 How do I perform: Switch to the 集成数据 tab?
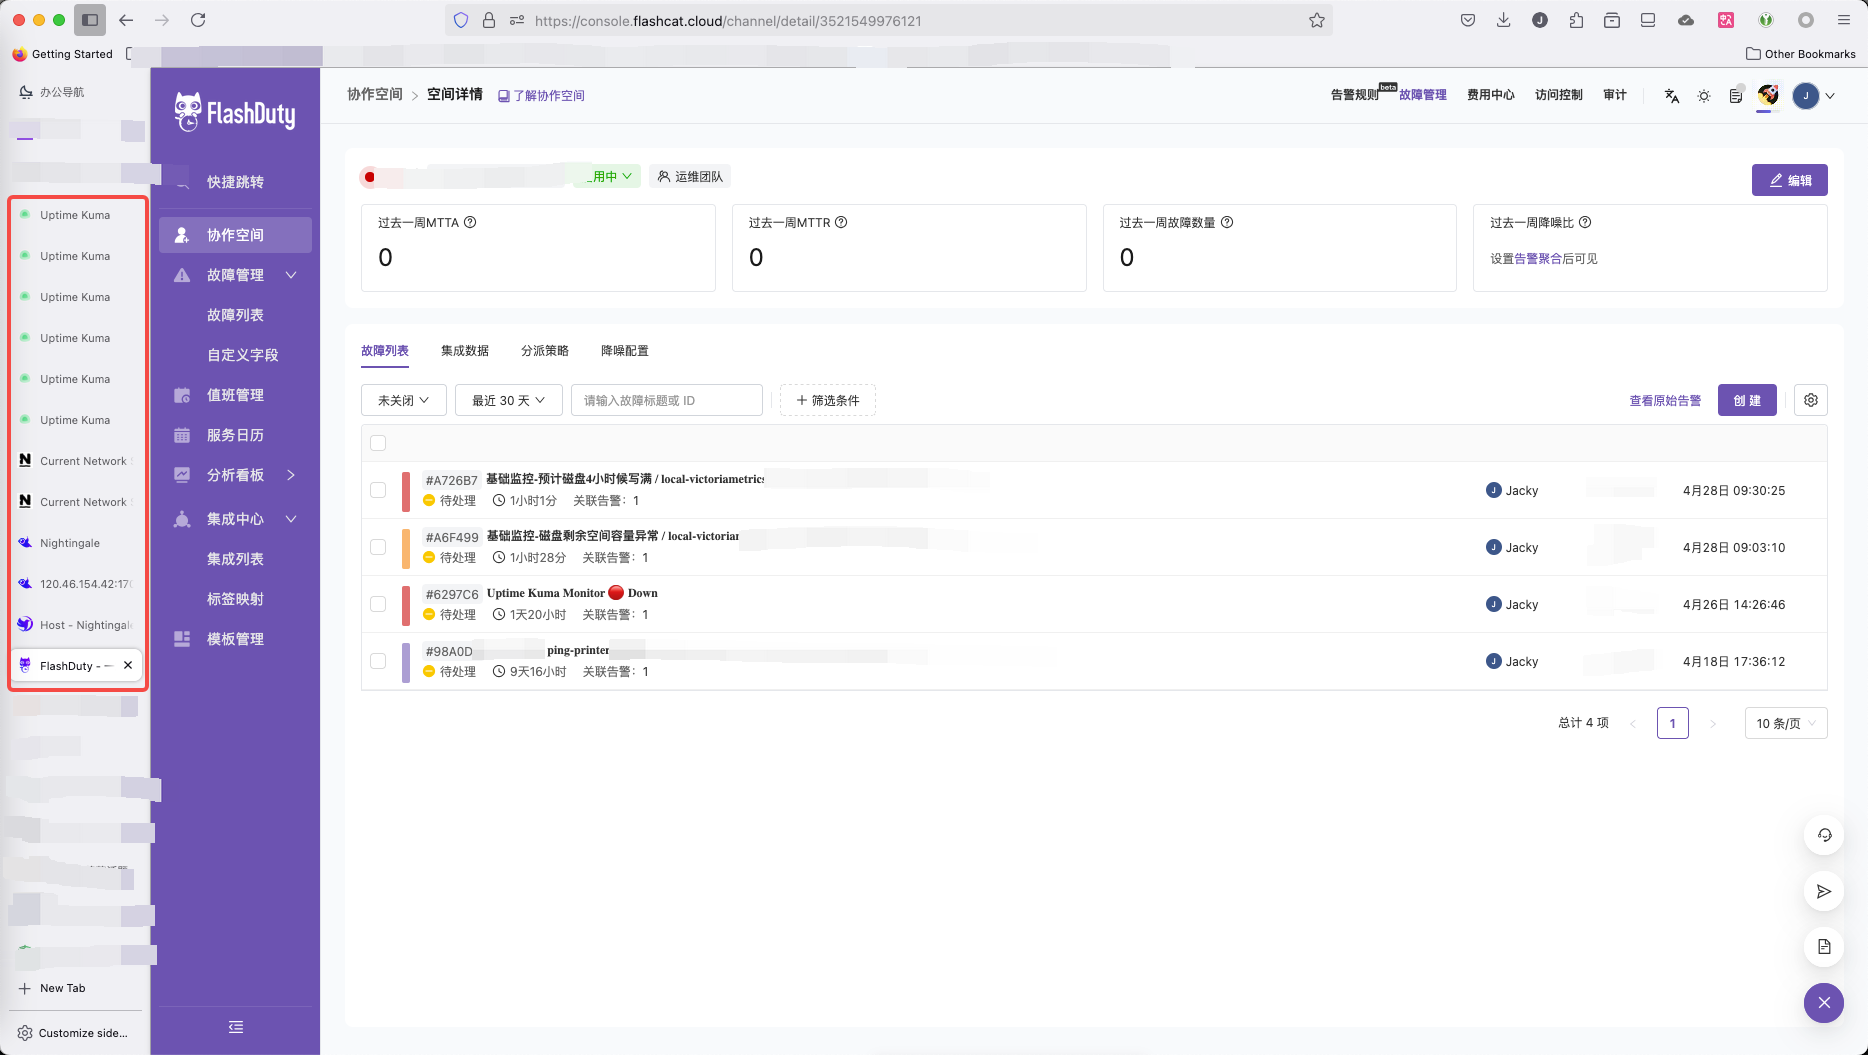coord(465,351)
